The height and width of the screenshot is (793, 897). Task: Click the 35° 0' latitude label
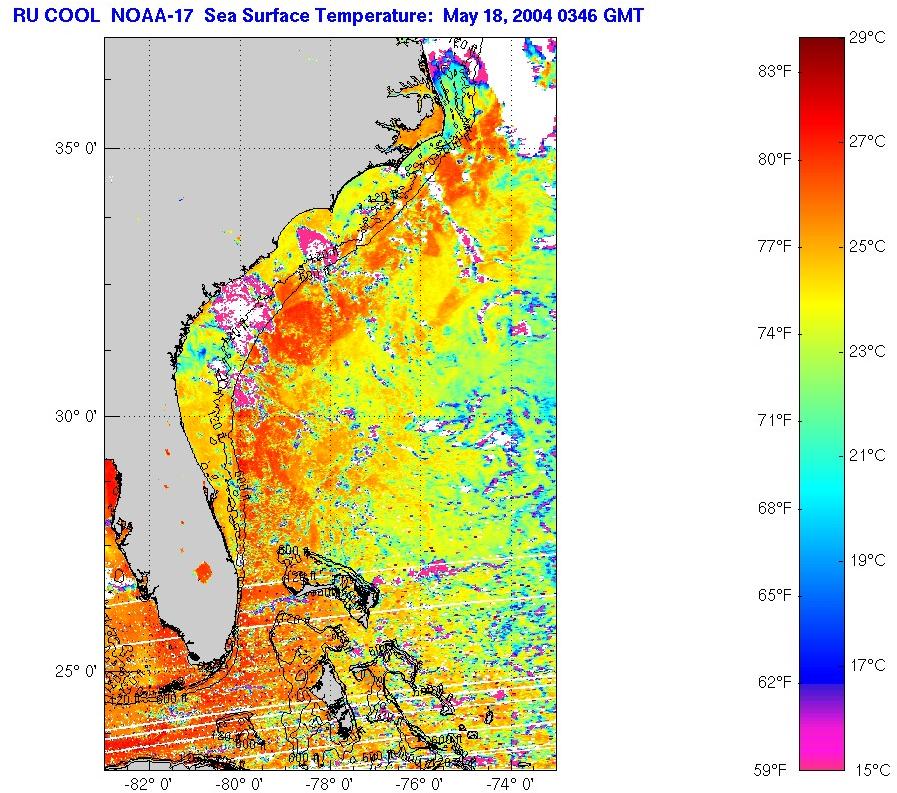75,148
